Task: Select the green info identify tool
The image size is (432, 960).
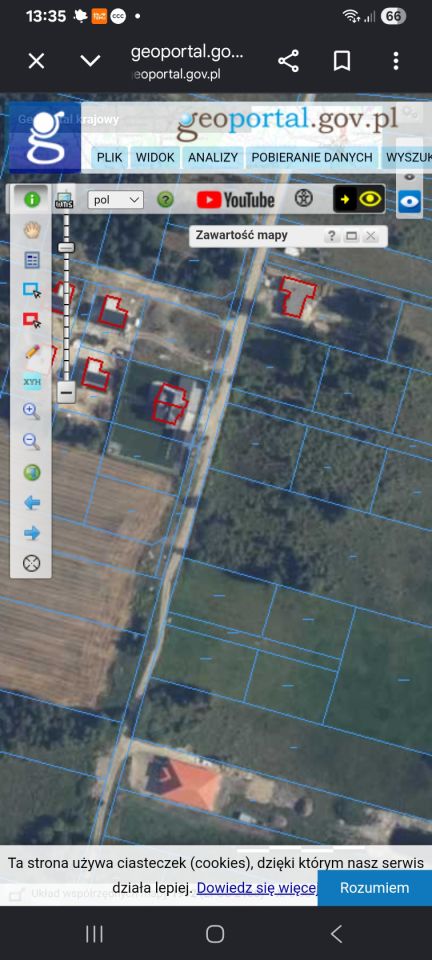Action: 31,199
